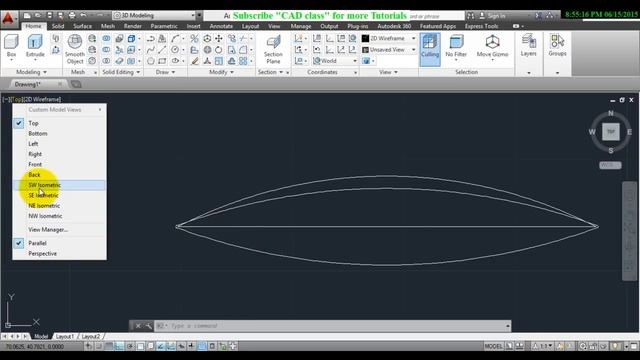The width and height of the screenshot is (640, 360).
Task: Expand the Modify panel
Action: point(221,72)
